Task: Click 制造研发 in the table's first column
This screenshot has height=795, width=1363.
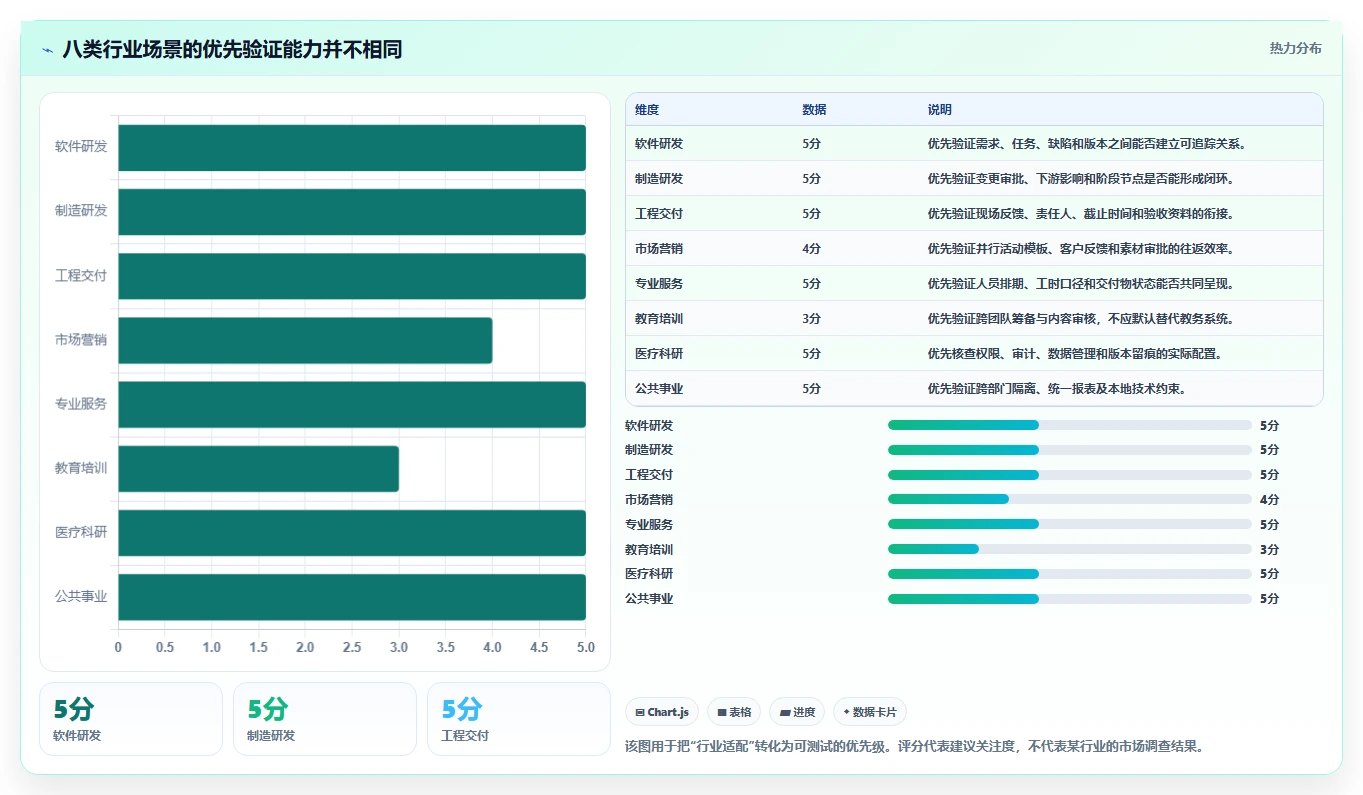Action: [x=659, y=179]
